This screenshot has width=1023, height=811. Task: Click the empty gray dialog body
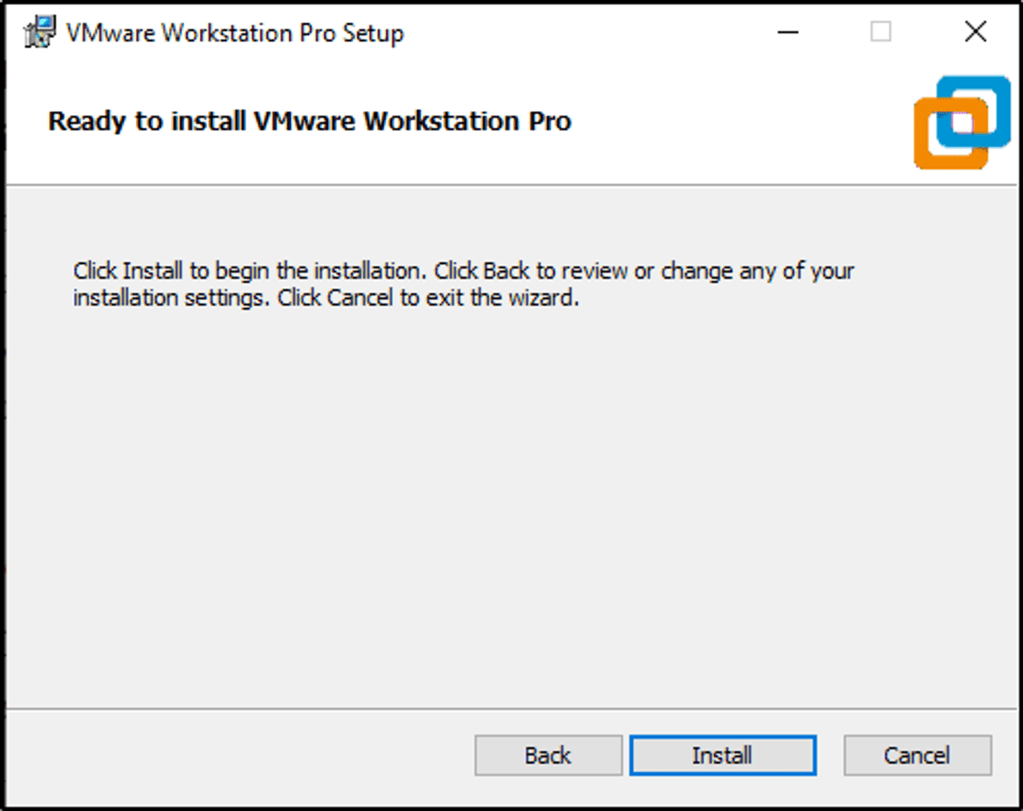(x=500, y=500)
